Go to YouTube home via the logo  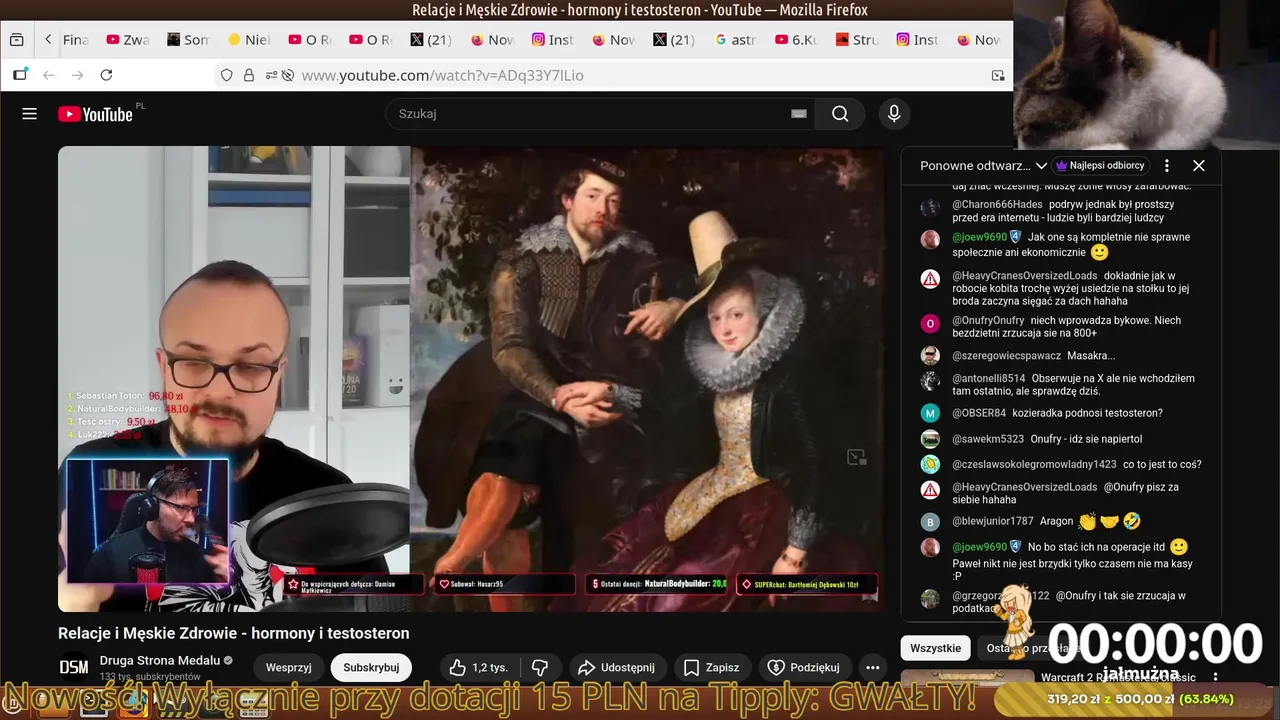(x=96, y=114)
